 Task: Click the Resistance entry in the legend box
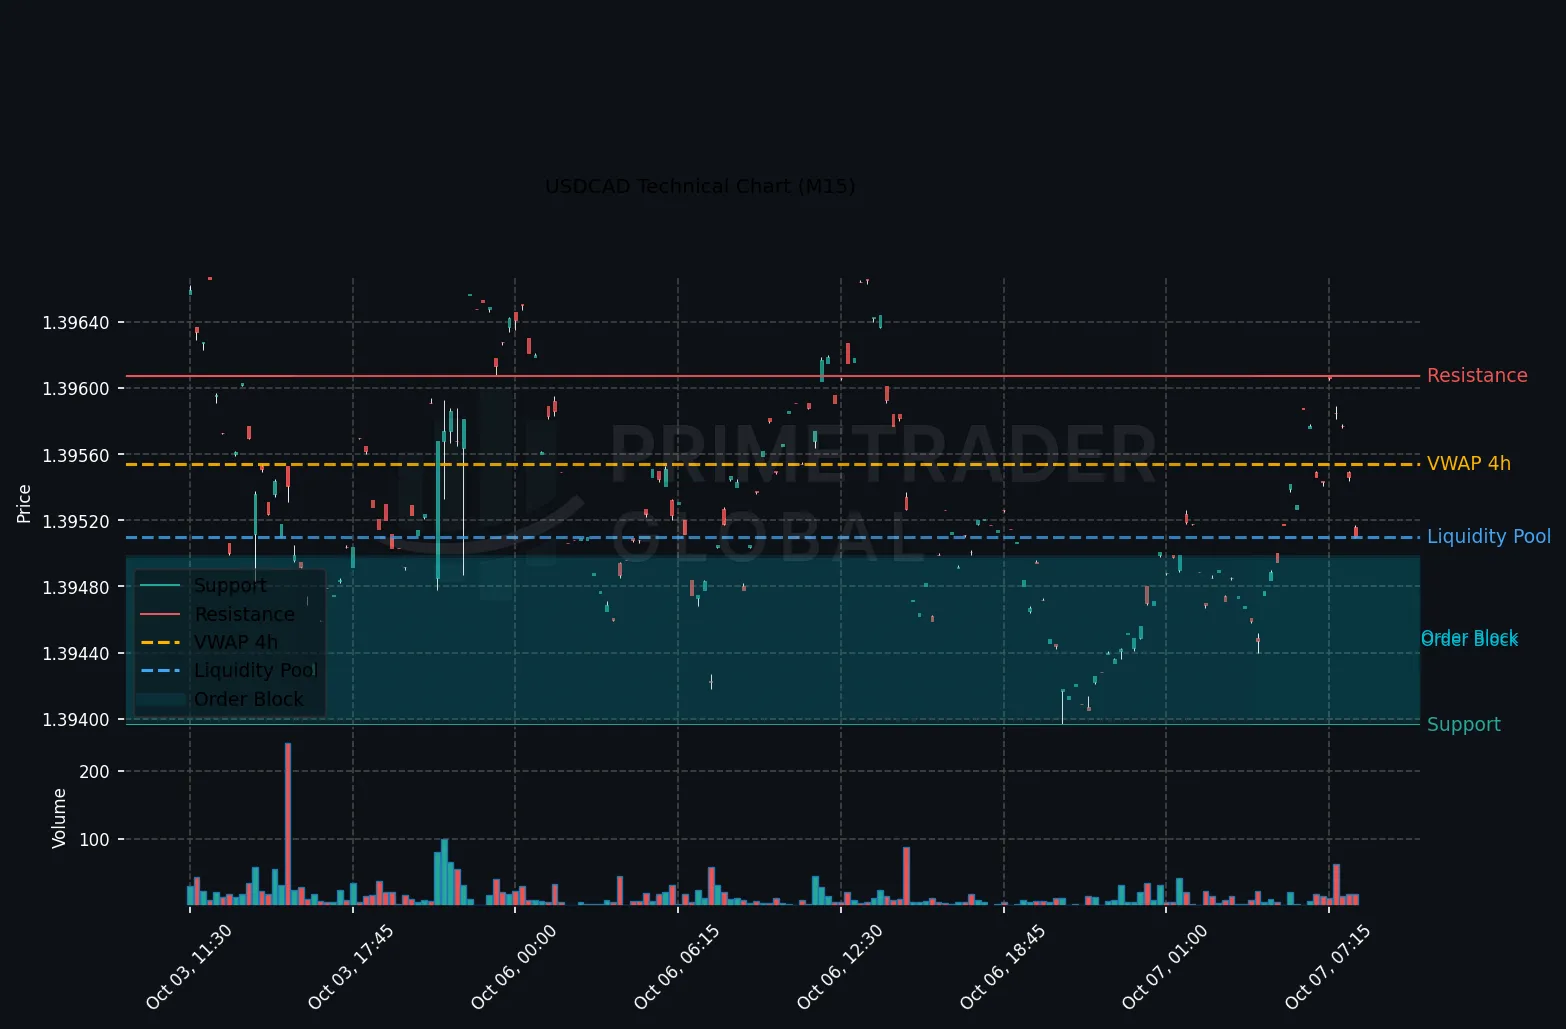(x=245, y=614)
